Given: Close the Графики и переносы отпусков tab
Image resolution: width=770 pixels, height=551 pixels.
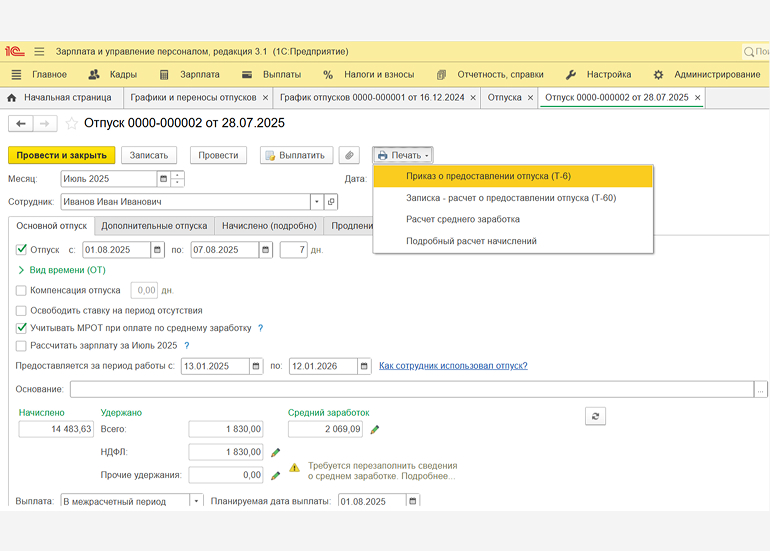Looking at the screenshot, I should (x=265, y=98).
